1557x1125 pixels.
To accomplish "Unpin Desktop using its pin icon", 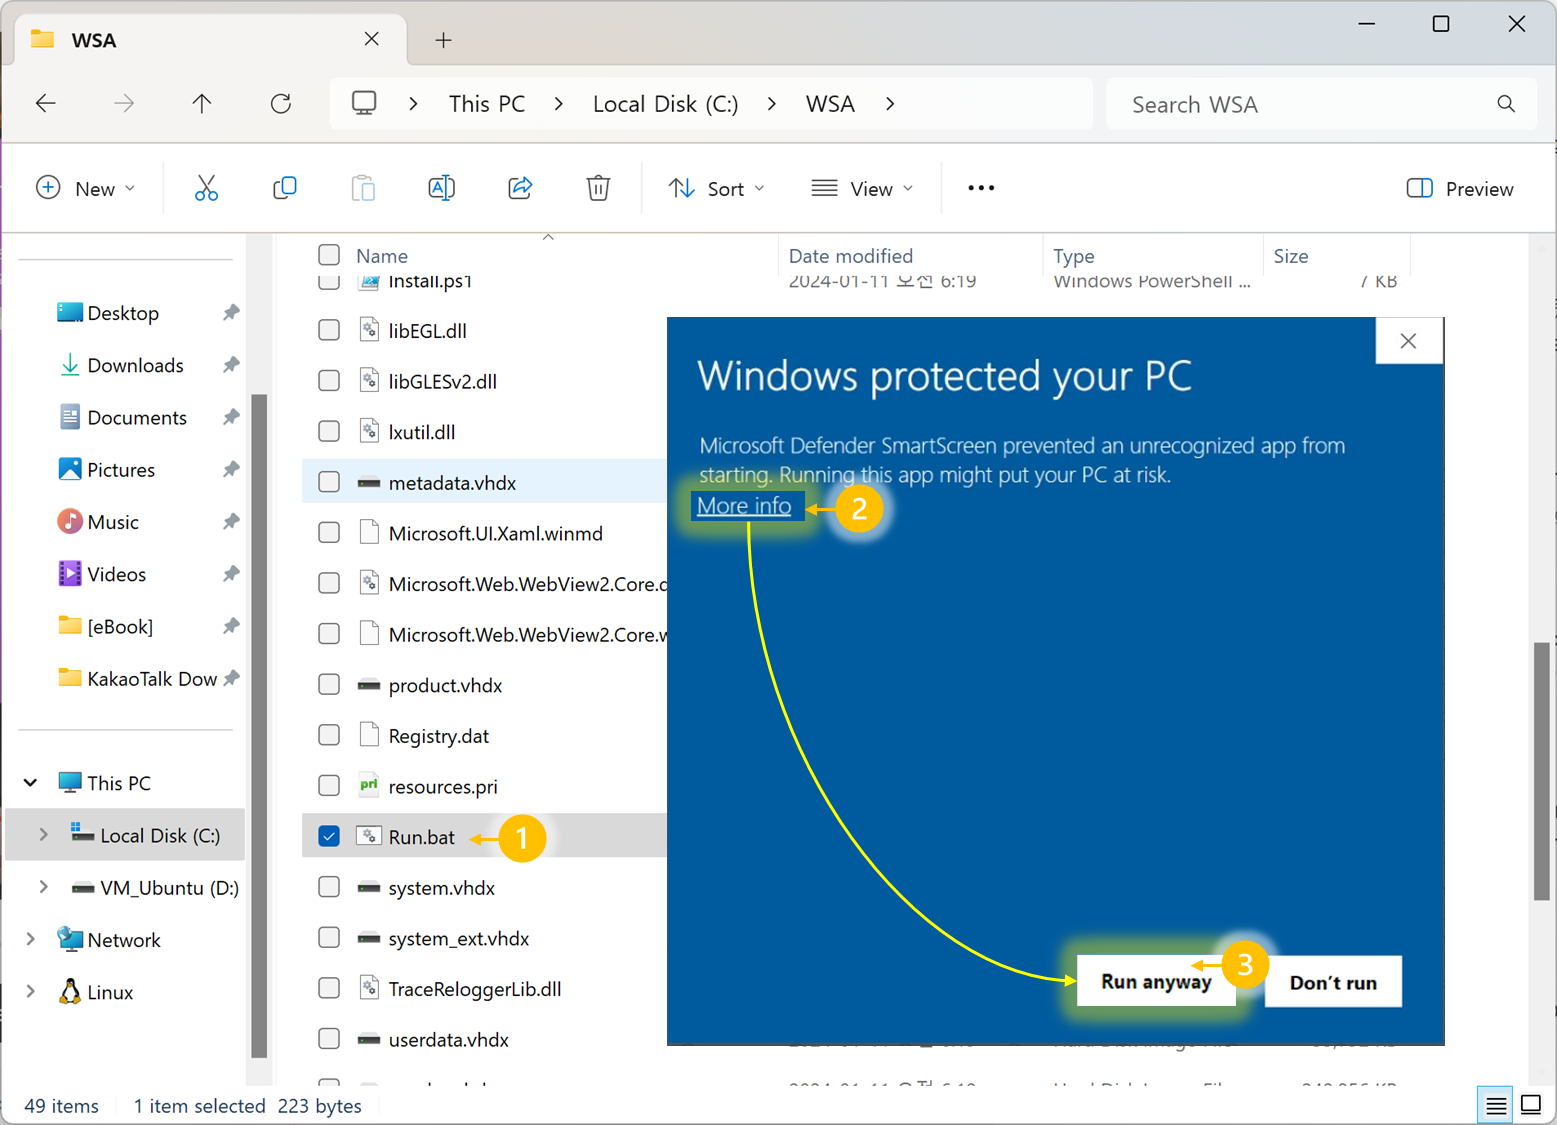I will pyautogui.click(x=231, y=313).
